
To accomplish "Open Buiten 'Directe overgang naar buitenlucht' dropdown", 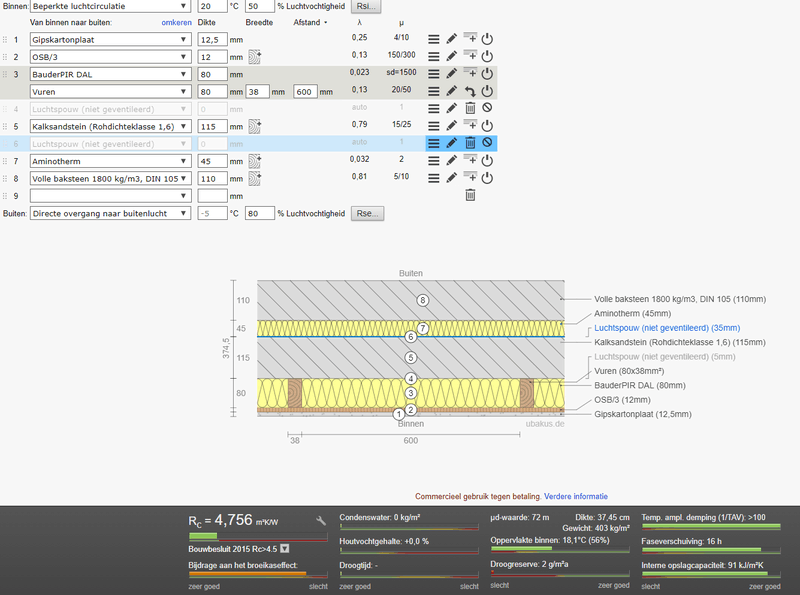I will click(111, 213).
